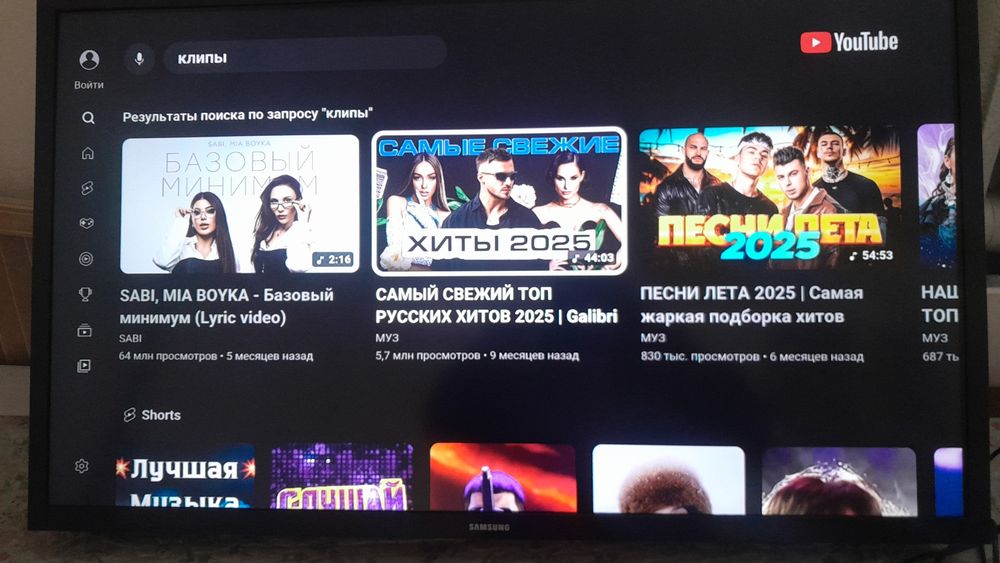Open the Subscriptions icon in sidebar

coord(84,330)
